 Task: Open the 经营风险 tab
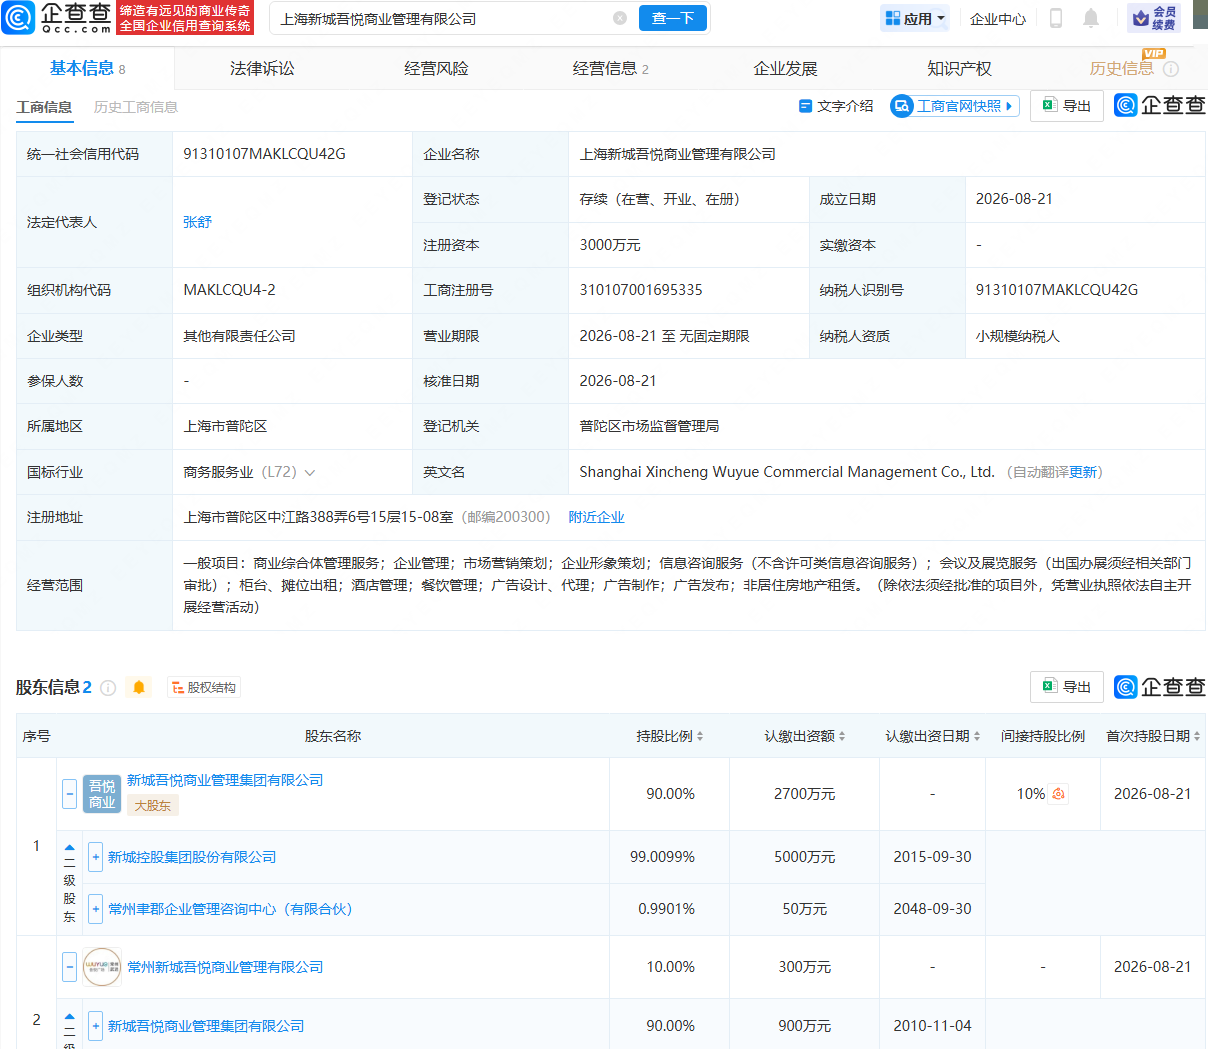[436, 69]
